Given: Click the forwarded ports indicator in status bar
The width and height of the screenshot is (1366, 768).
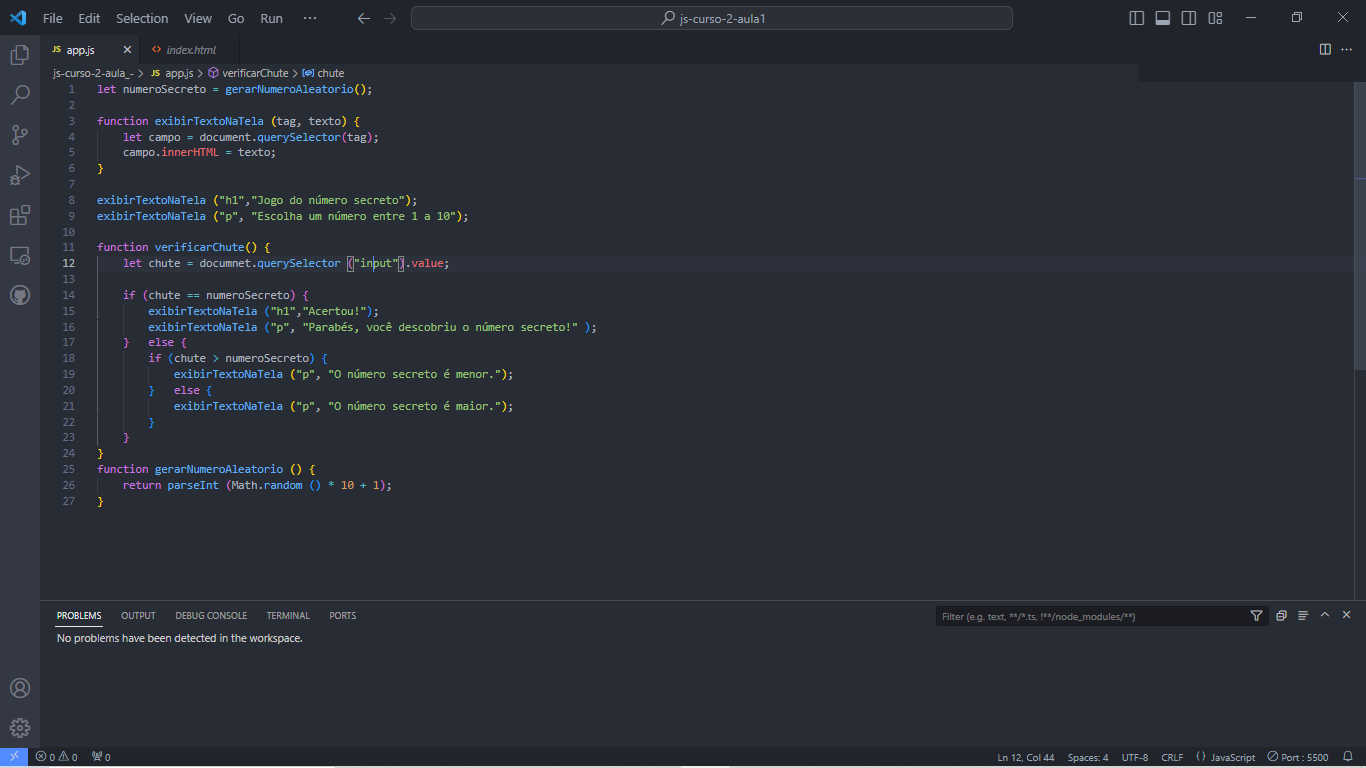Looking at the screenshot, I should (x=101, y=757).
